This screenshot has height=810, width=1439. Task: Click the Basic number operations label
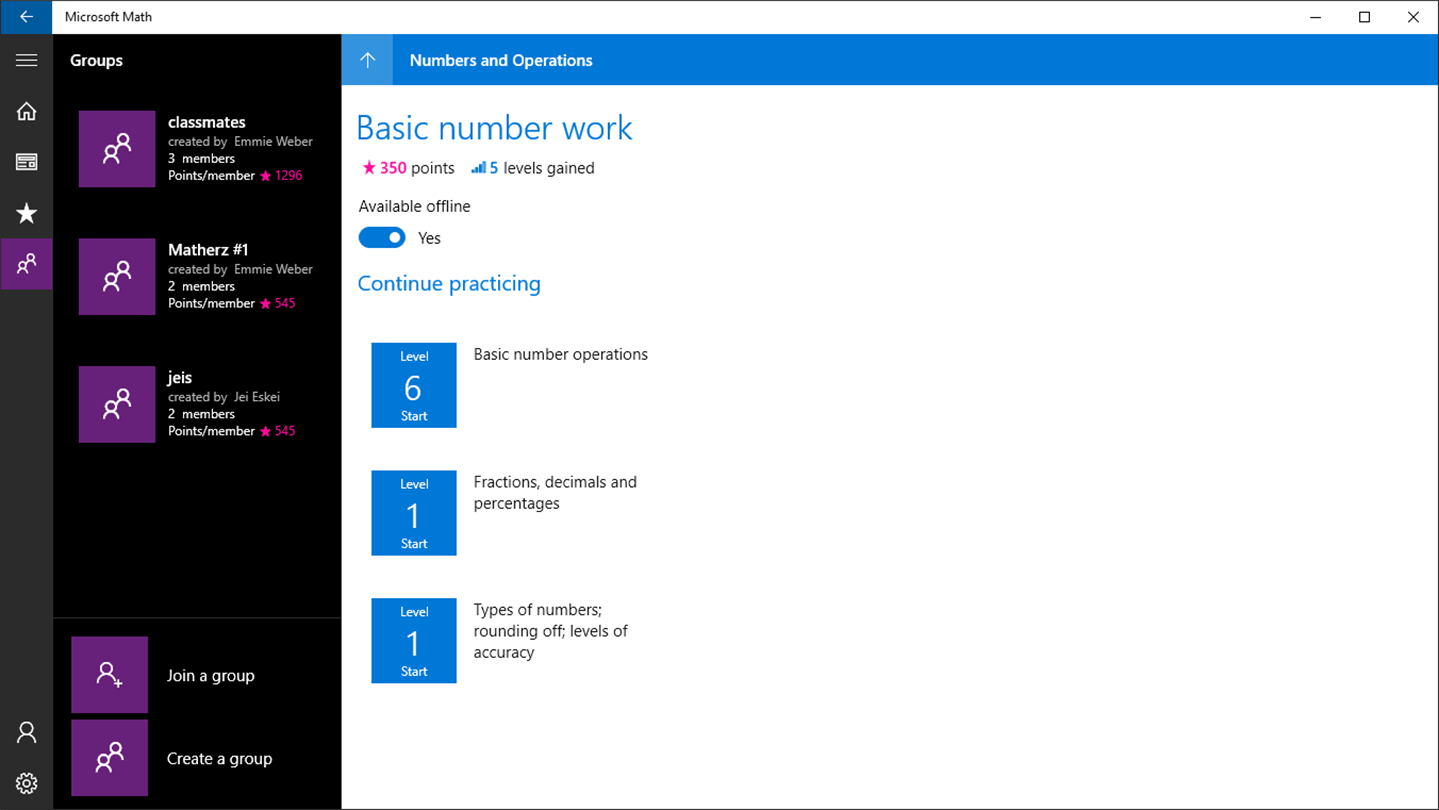pos(561,354)
